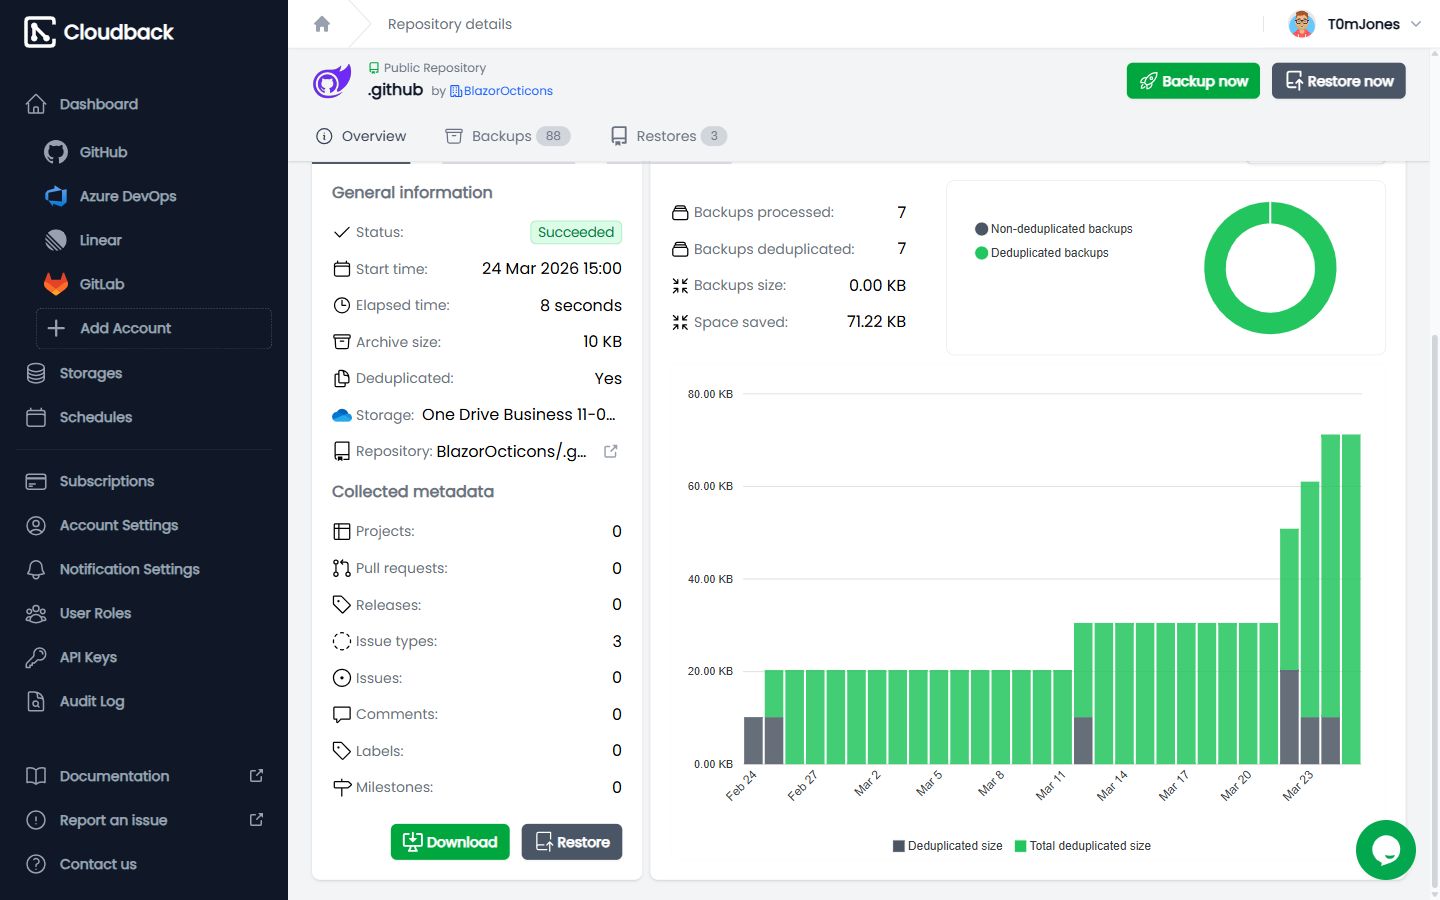The width and height of the screenshot is (1440, 900).
Task: Click Add Account button
Action: [154, 328]
